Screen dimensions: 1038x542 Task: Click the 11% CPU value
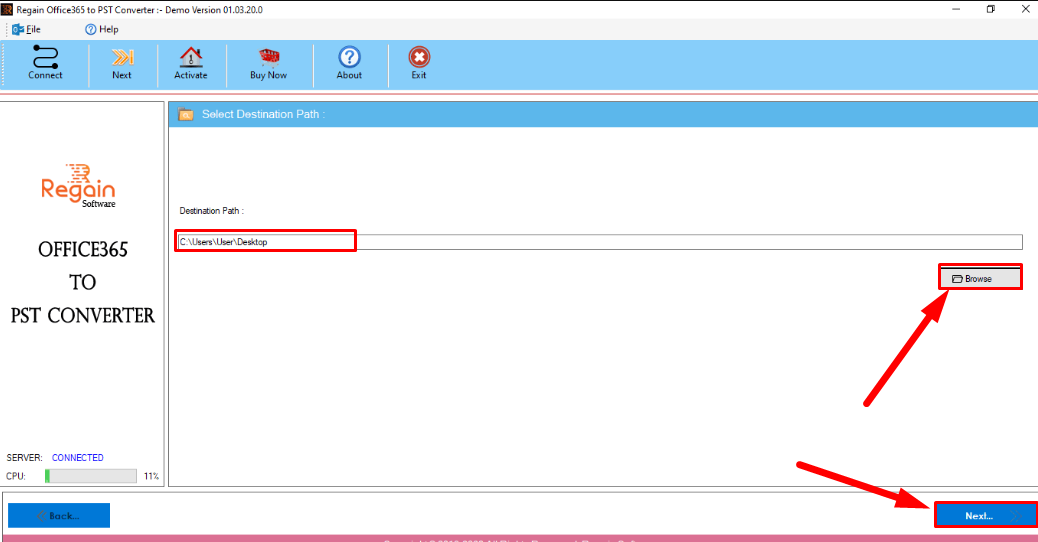coord(151,476)
